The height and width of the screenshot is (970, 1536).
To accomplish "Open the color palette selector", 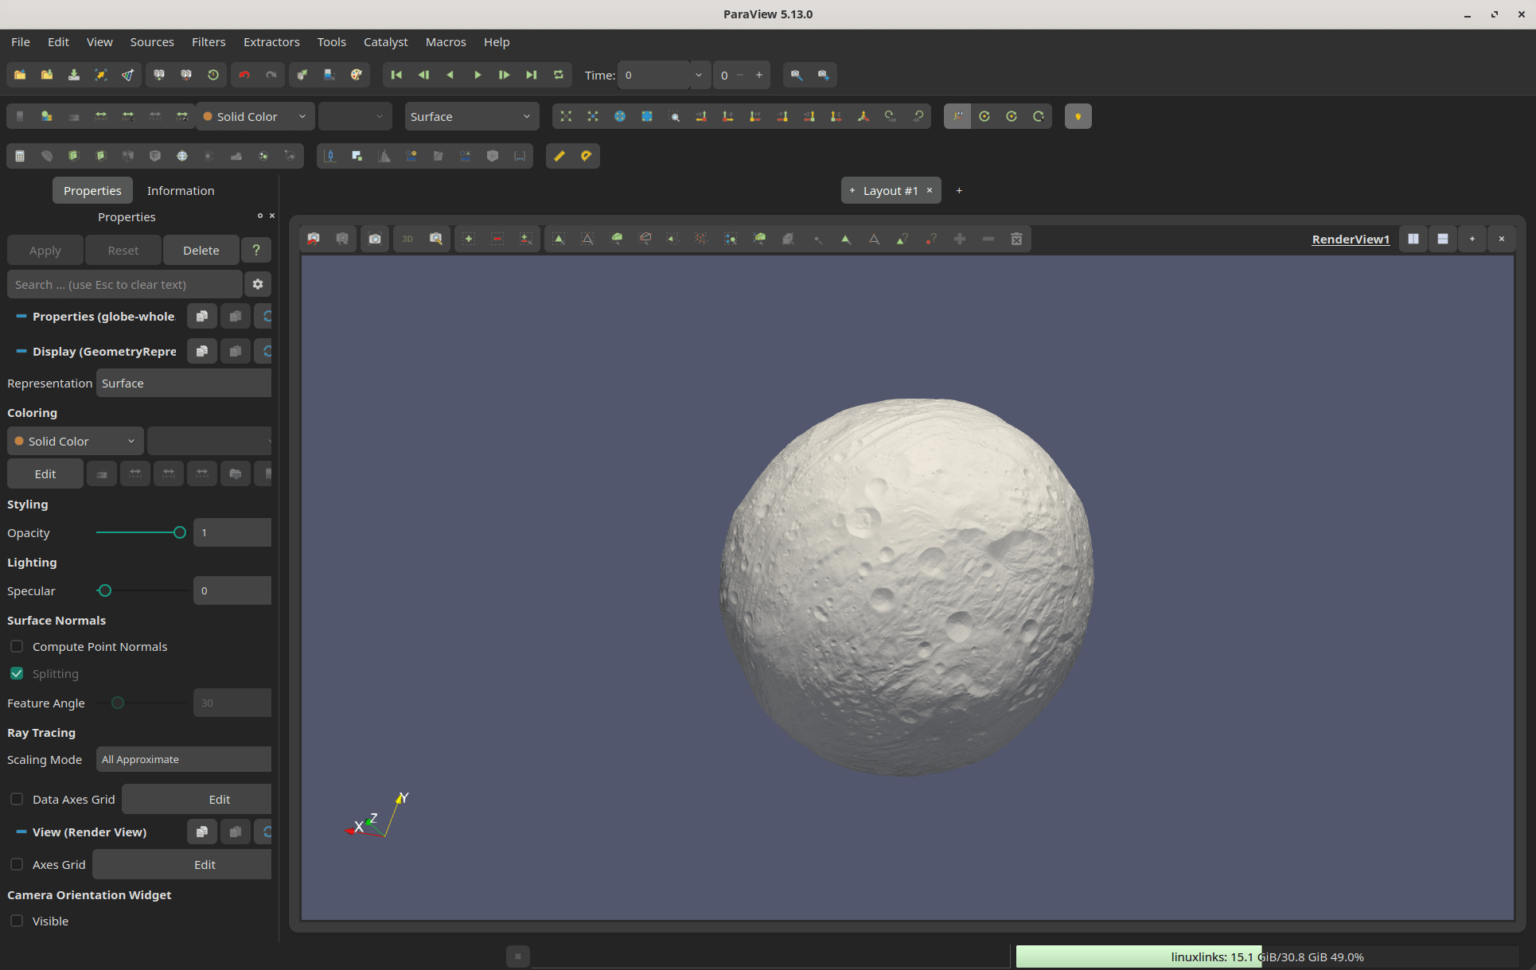I will (x=356, y=74).
